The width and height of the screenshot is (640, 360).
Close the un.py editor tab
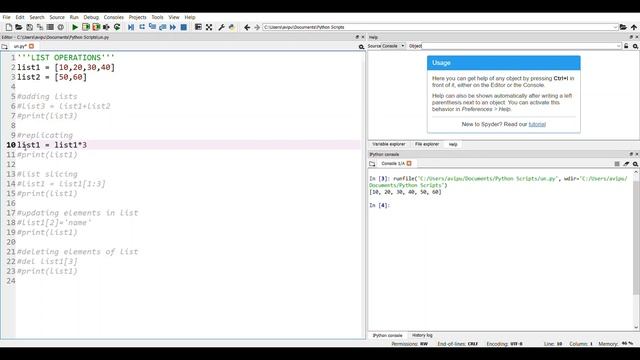pos(31,46)
